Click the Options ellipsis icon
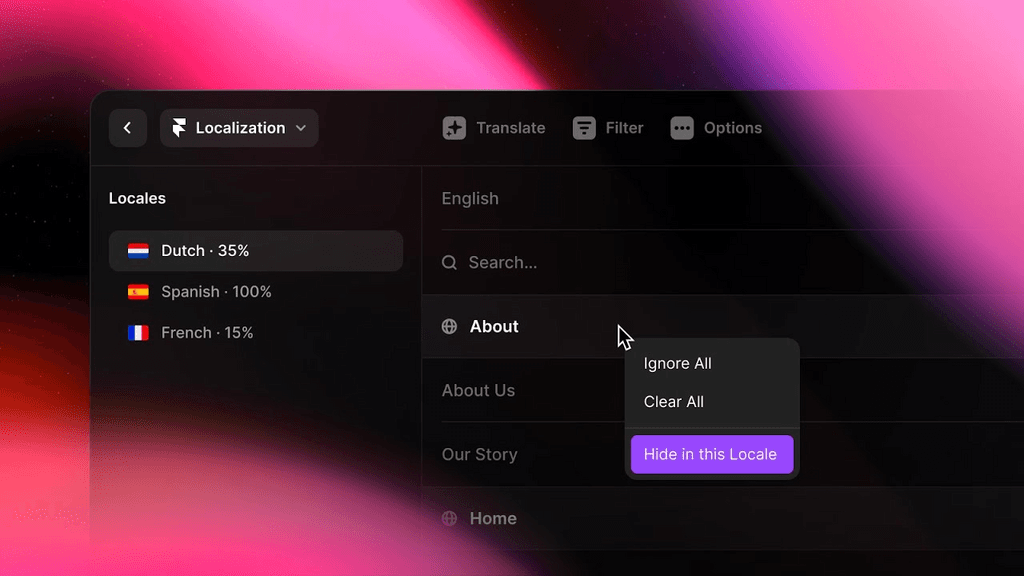1024x576 pixels. pos(682,128)
